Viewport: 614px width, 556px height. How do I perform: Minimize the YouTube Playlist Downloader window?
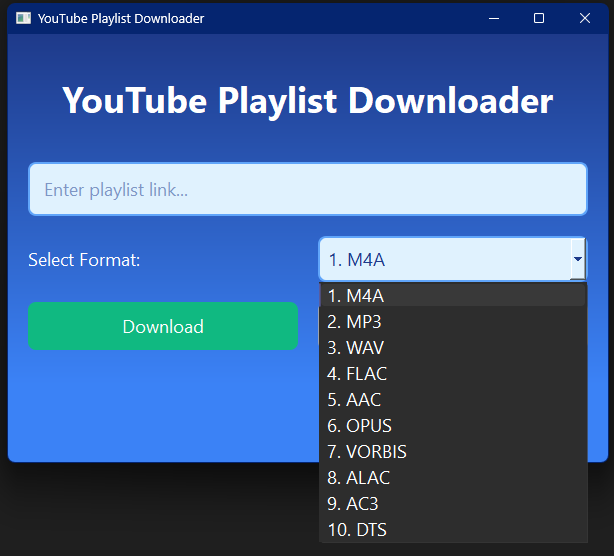coord(494,18)
